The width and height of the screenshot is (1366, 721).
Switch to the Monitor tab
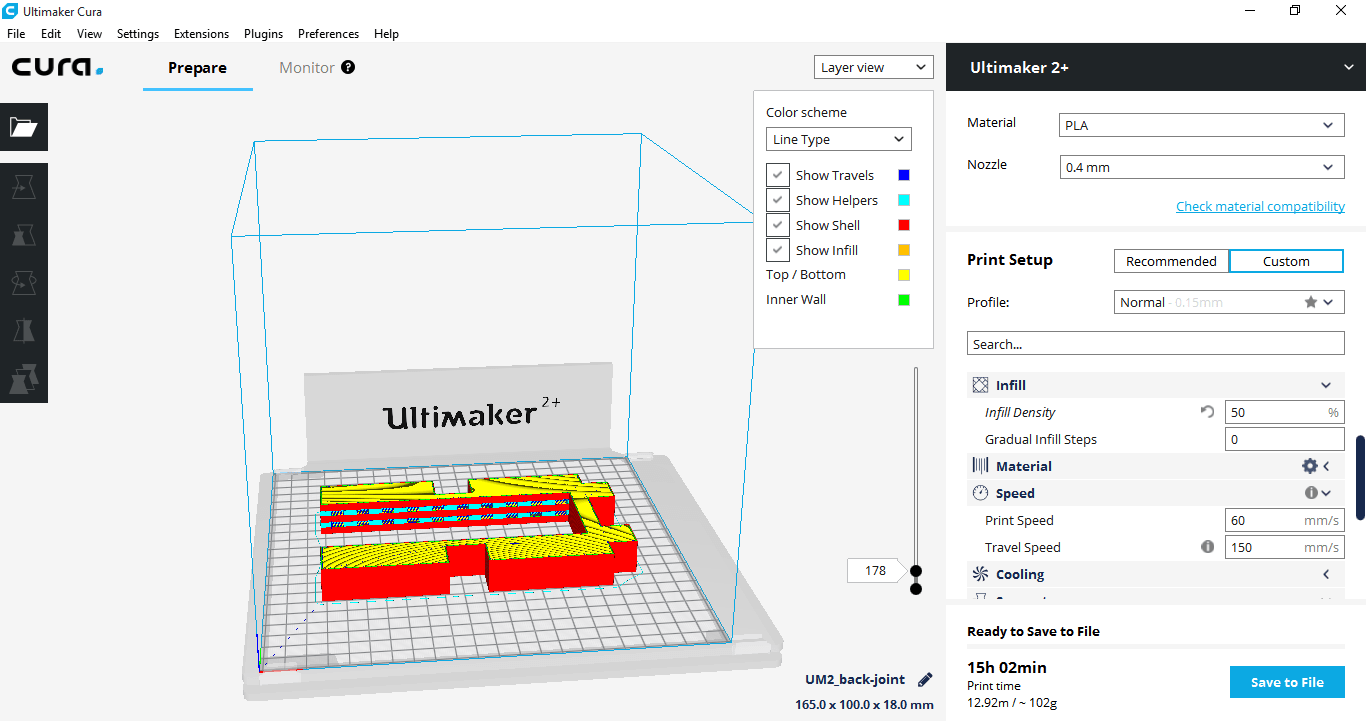[307, 68]
